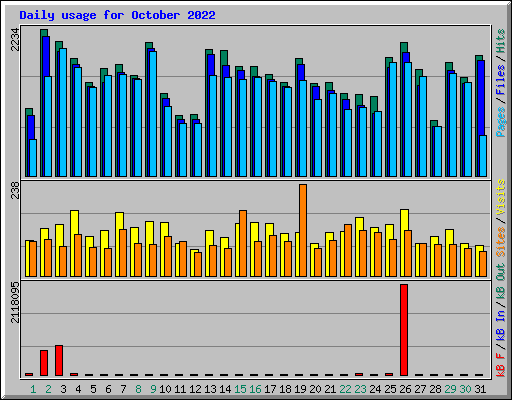The height and width of the screenshot is (400, 512).
Task: Click day label 8 on the axis
Action: click(138, 389)
